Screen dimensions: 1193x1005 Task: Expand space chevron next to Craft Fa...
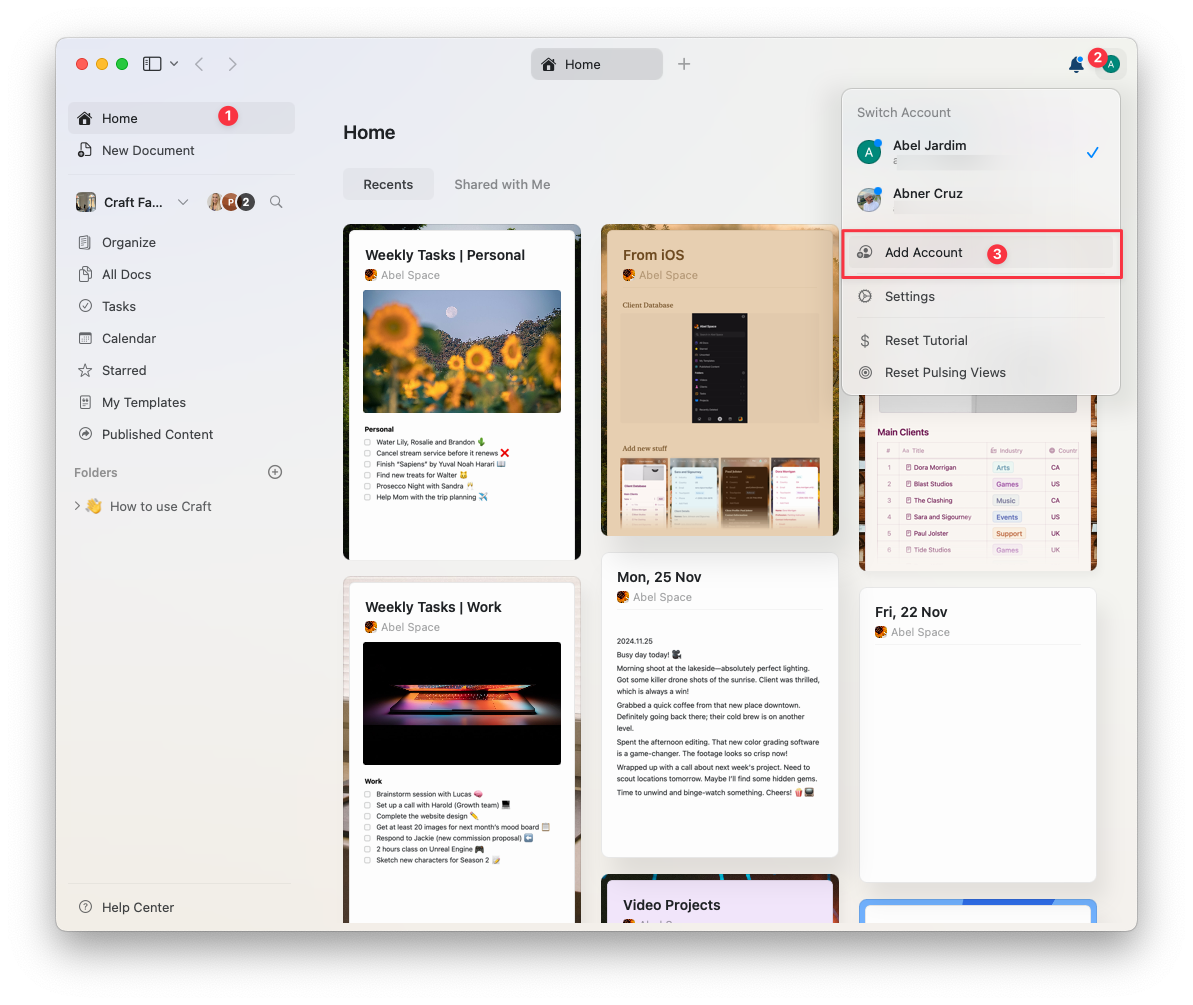pyautogui.click(x=183, y=202)
